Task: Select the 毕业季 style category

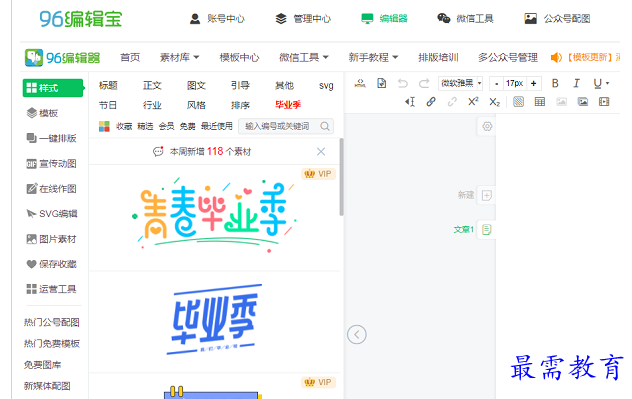Action: [x=288, y=105]
